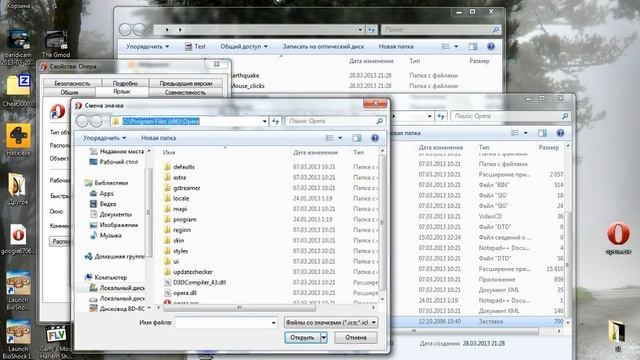Viewport: 640px width, 360px height.
Task: Select the updatechecker folder
Action: (x=193, y=272)
